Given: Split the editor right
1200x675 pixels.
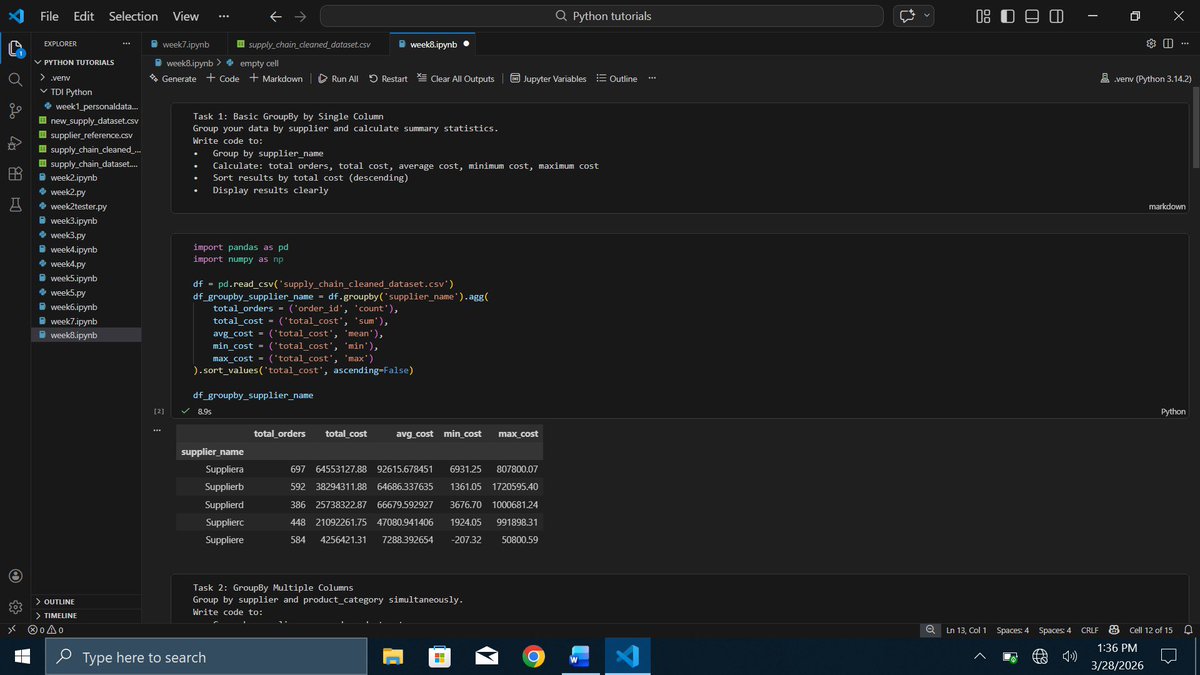Looking at the screenshot, I should click(1167, 44).
